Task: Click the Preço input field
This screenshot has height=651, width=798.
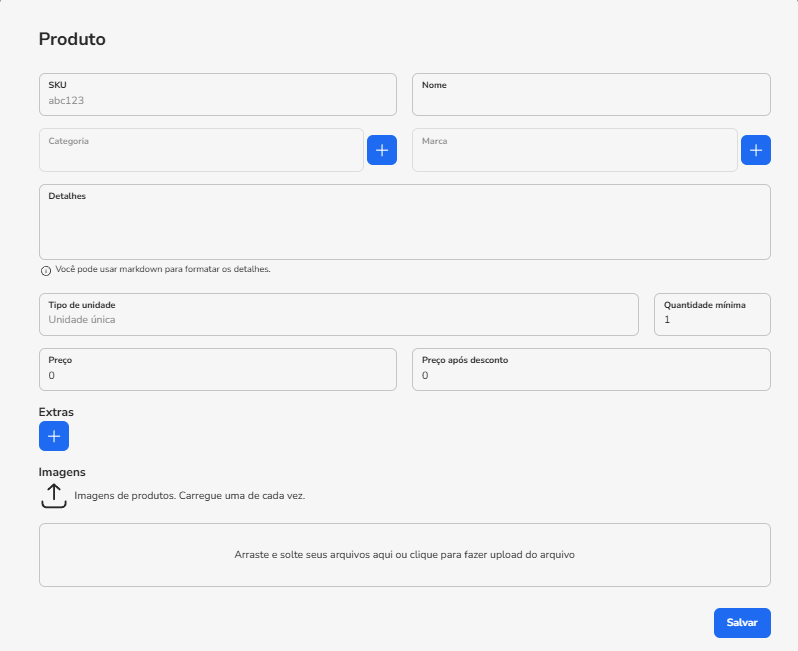Action: 218,370
